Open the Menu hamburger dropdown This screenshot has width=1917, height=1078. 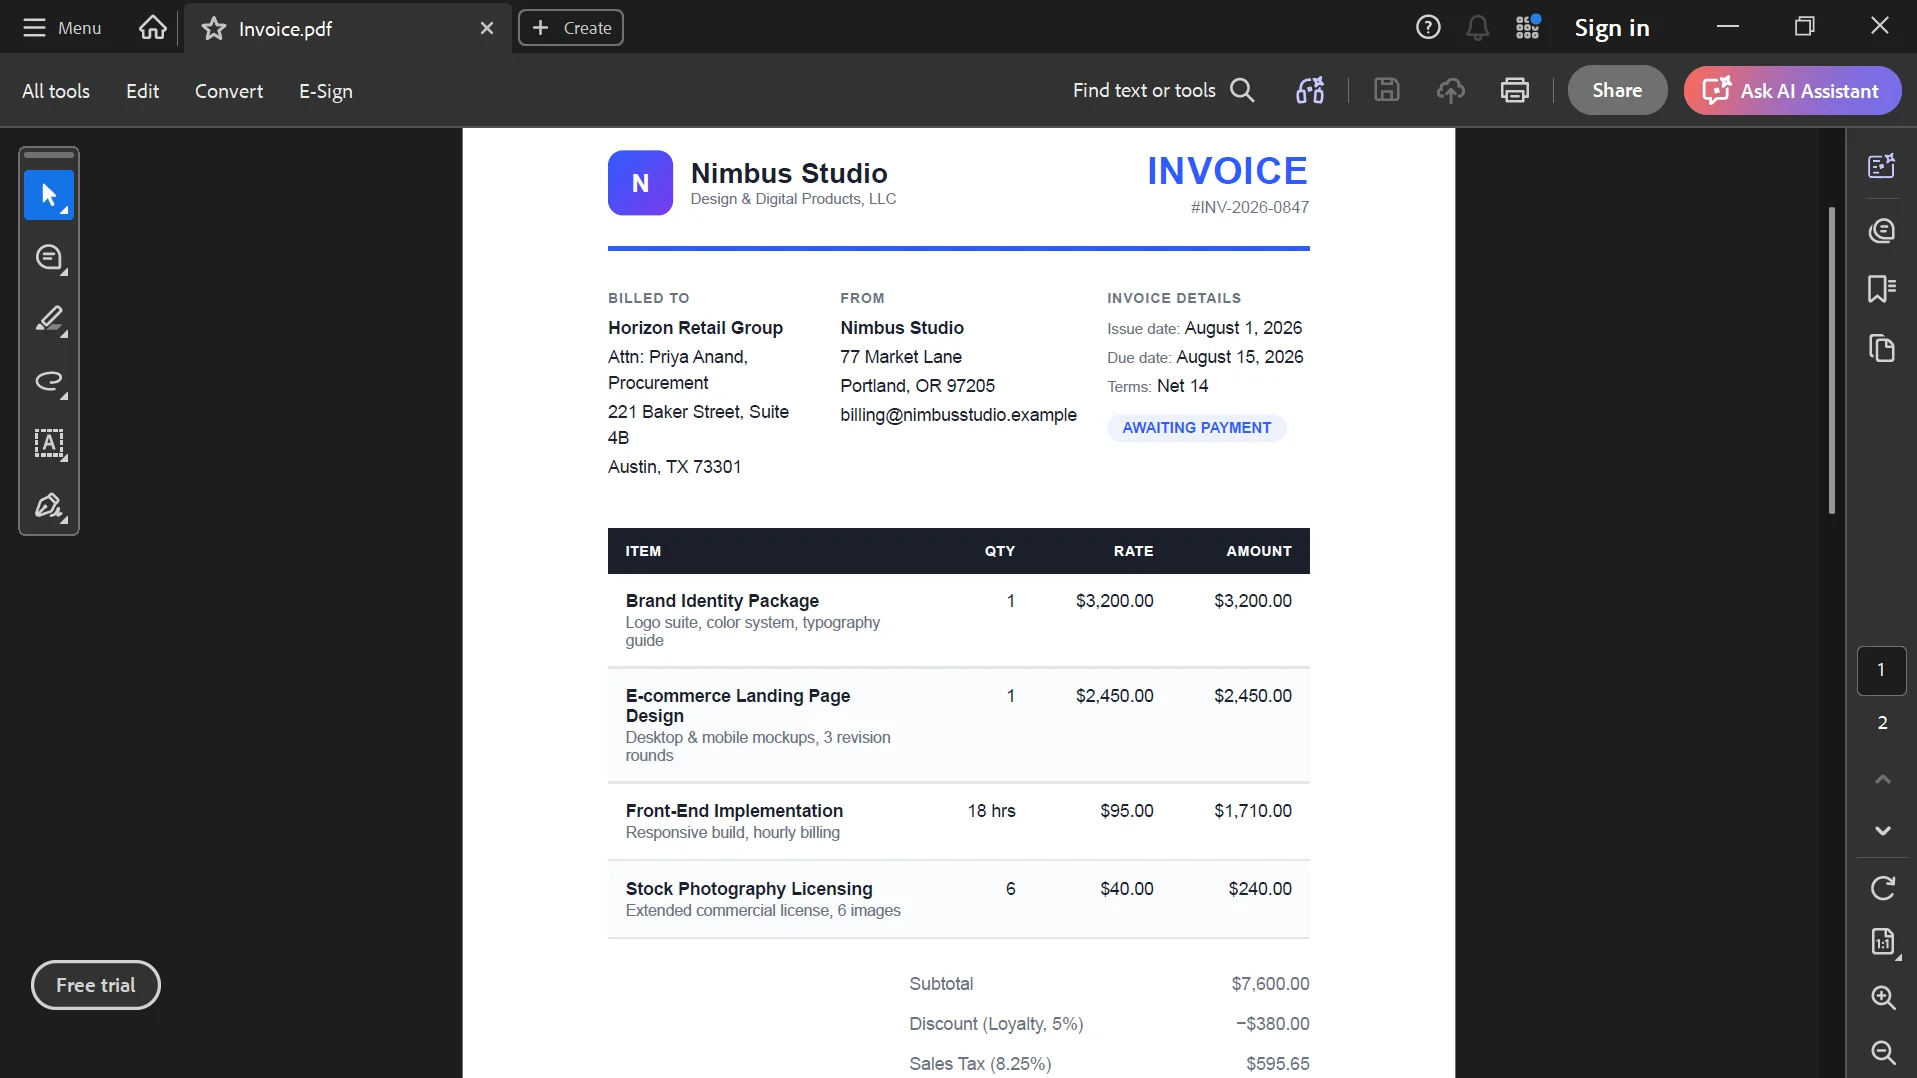(x=62, y=28)
